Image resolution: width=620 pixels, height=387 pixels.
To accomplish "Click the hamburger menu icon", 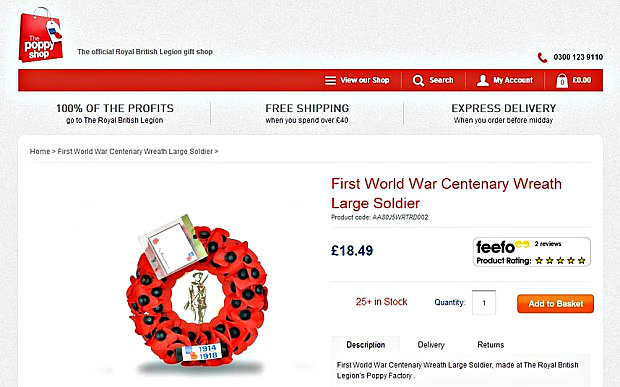I will [x=331, y=81].
